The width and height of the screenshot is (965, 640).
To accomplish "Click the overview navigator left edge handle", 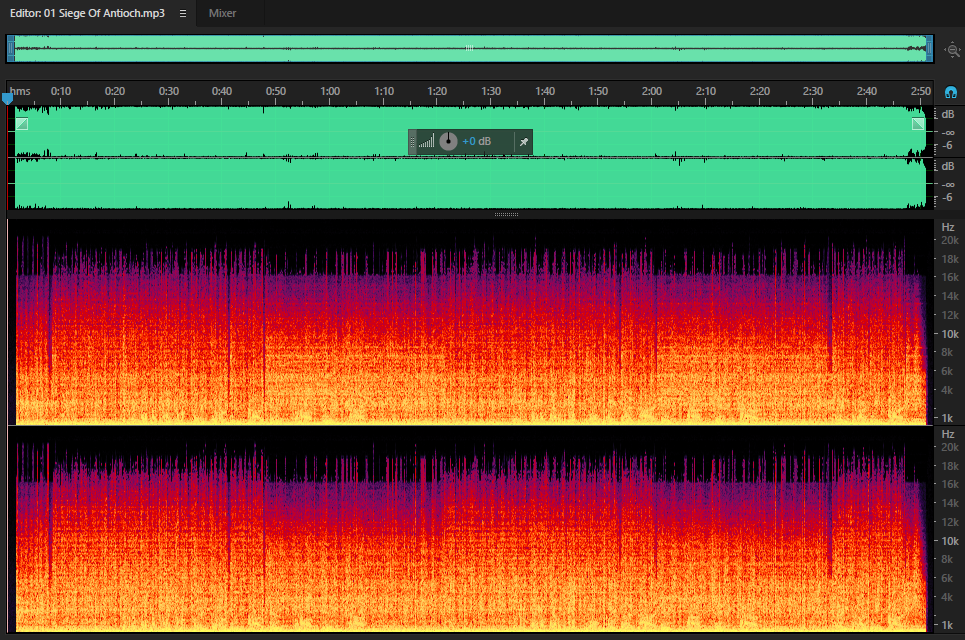I will tap(10, 49).
